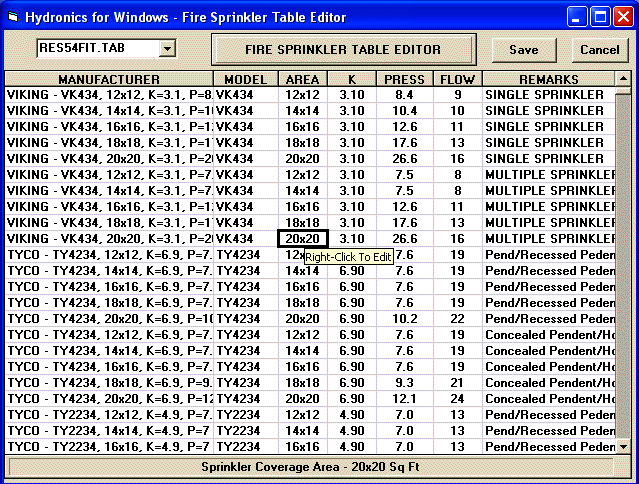
Task: Click pressure value 12.1
Action: pyautogui.click(x=404, y=398)
